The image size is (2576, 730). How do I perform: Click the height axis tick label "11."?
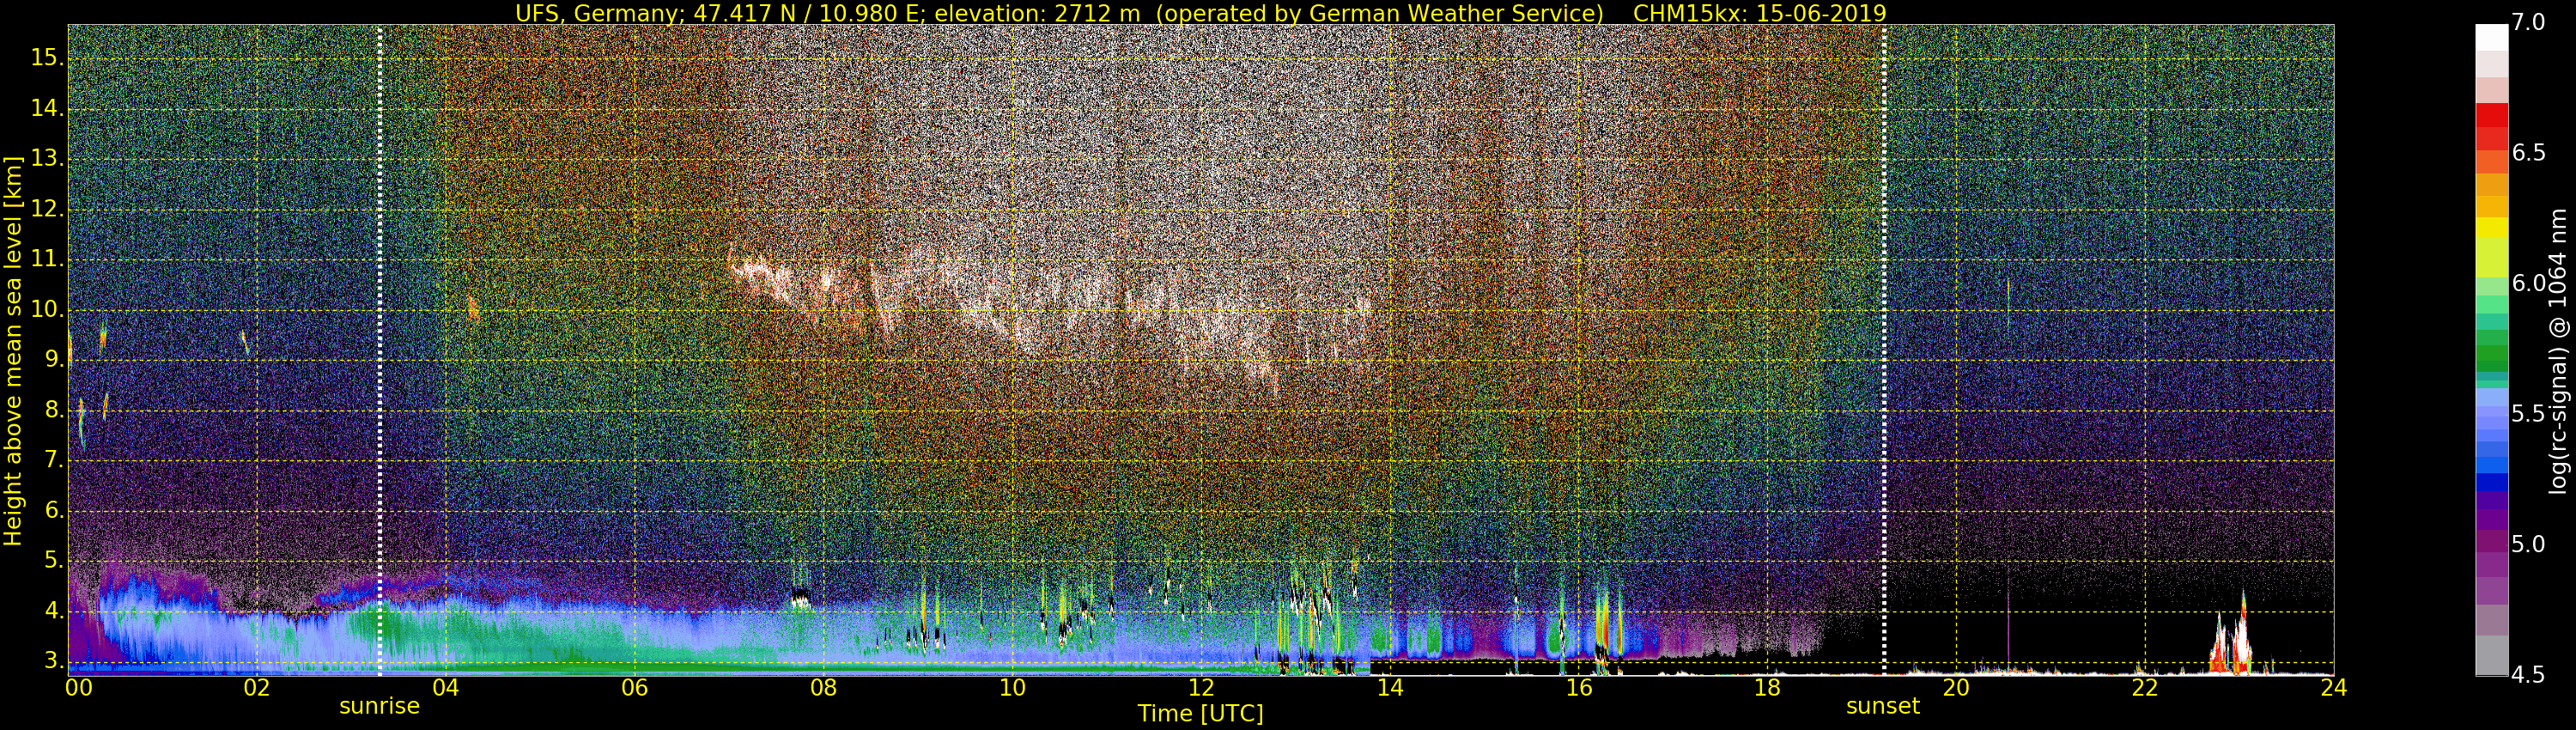47,260
